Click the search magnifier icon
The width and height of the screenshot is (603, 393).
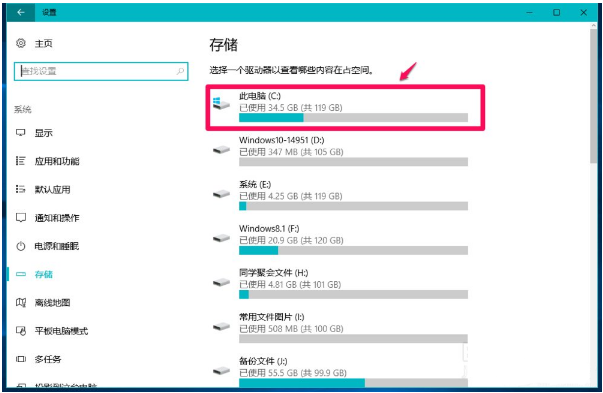pyautogui.click(x=180, y=71)
